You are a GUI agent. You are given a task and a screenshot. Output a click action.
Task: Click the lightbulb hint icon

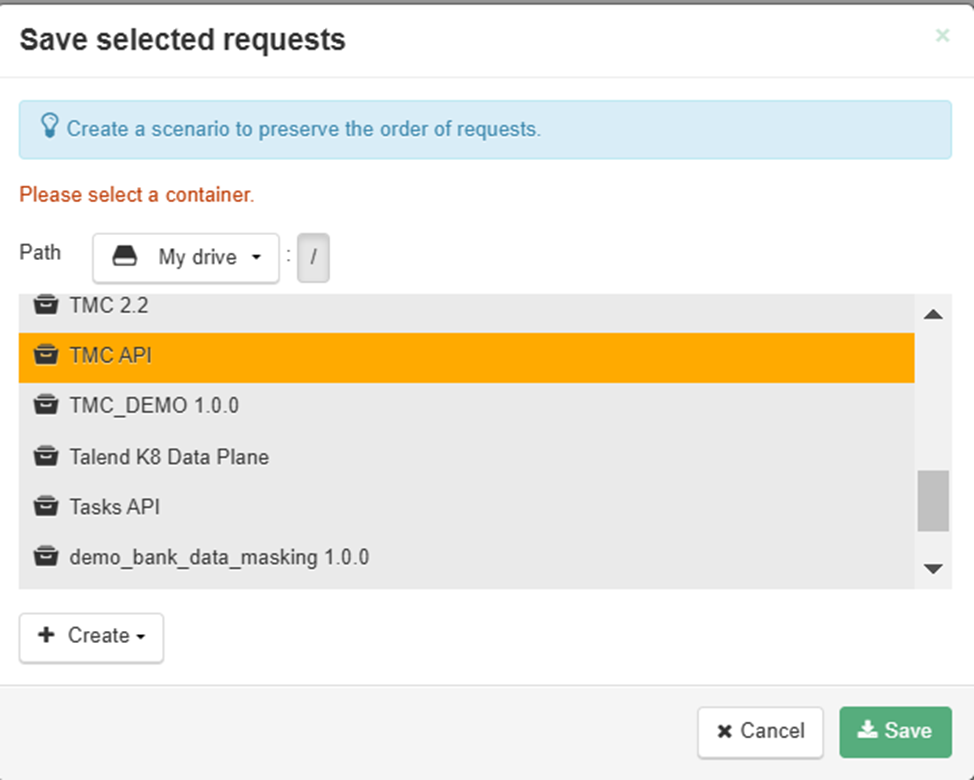[49, 127]
